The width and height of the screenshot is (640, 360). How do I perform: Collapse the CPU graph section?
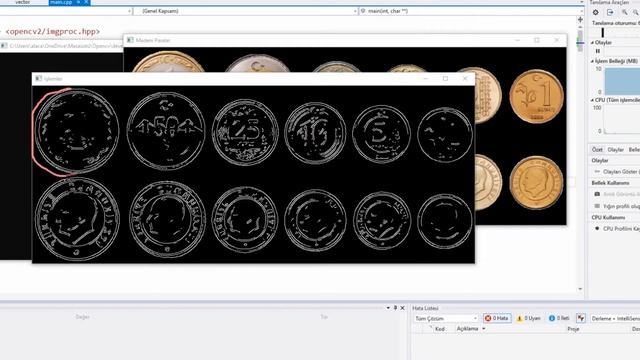592,100
